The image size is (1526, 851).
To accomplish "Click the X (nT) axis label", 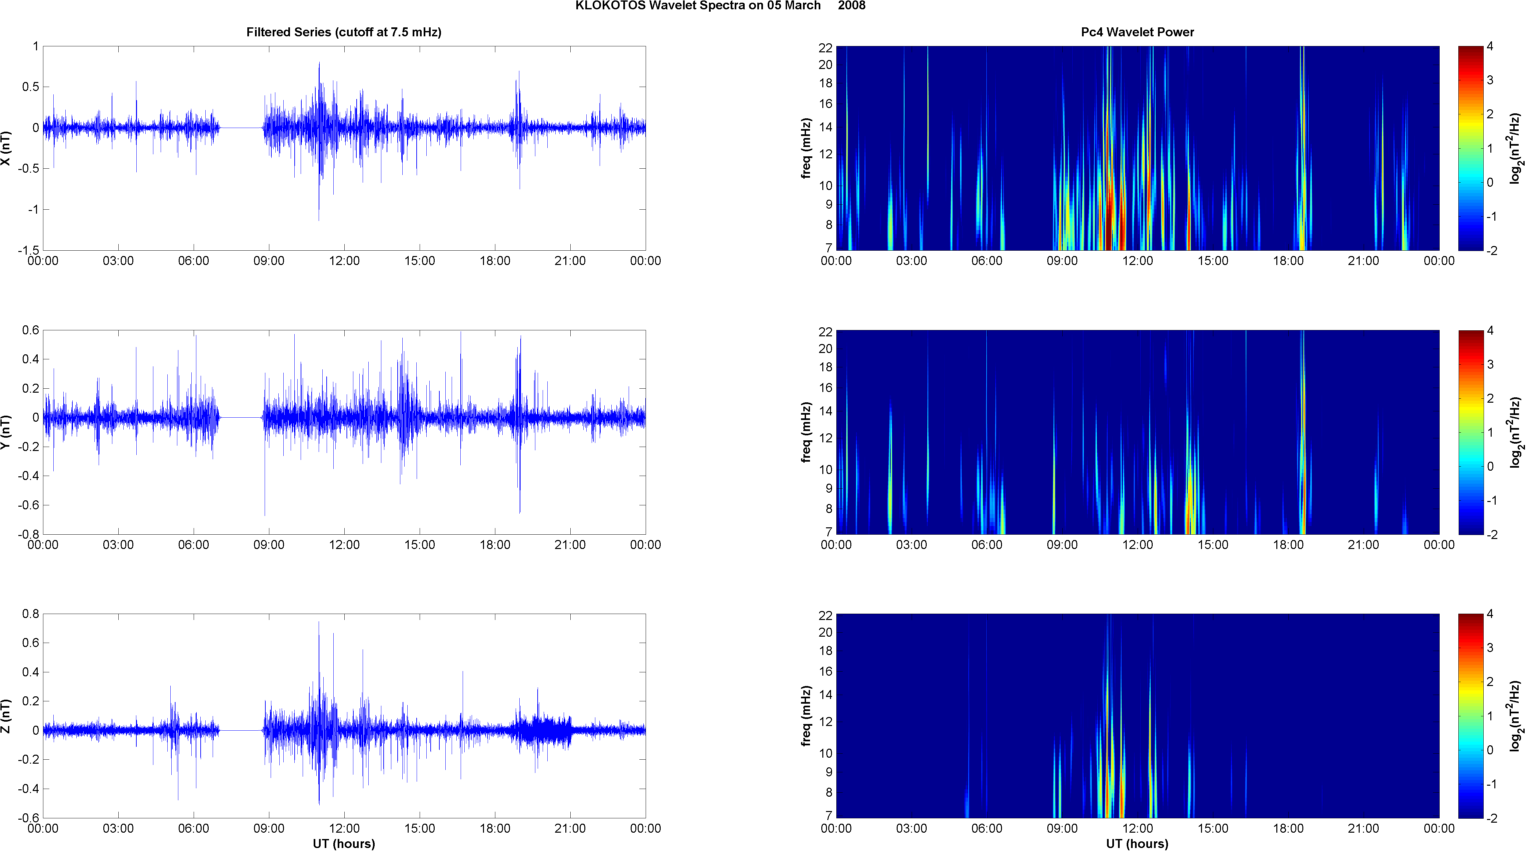I will point(6,148).
